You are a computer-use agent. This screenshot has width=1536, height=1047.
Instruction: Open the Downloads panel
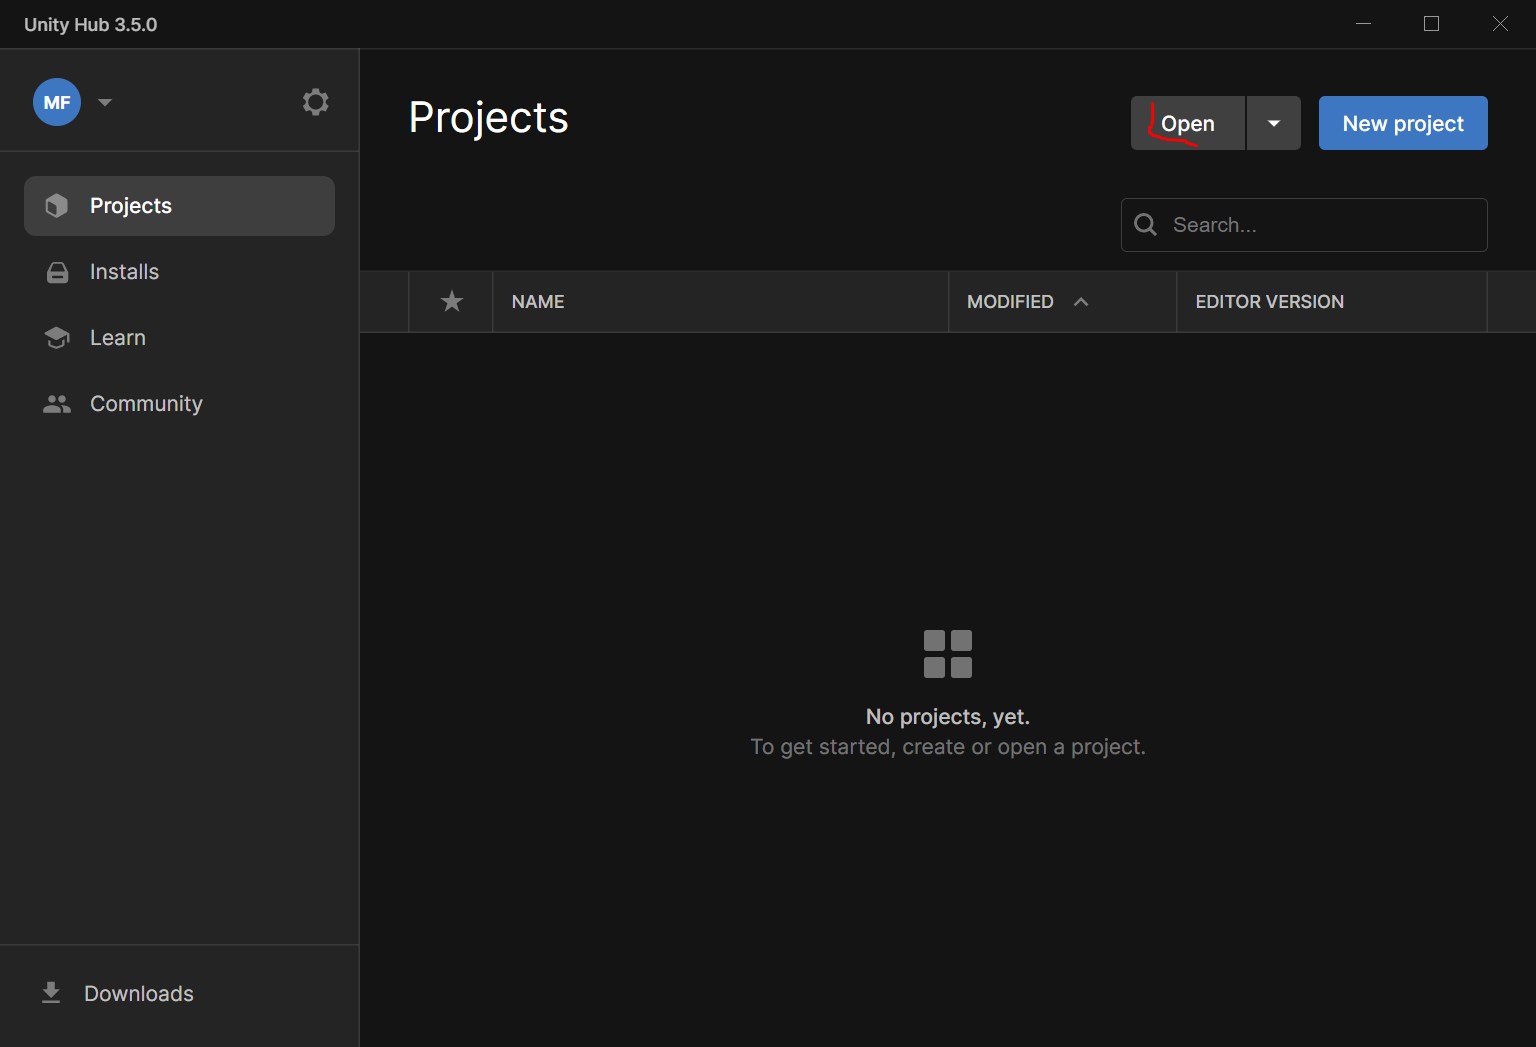(139, 993)
